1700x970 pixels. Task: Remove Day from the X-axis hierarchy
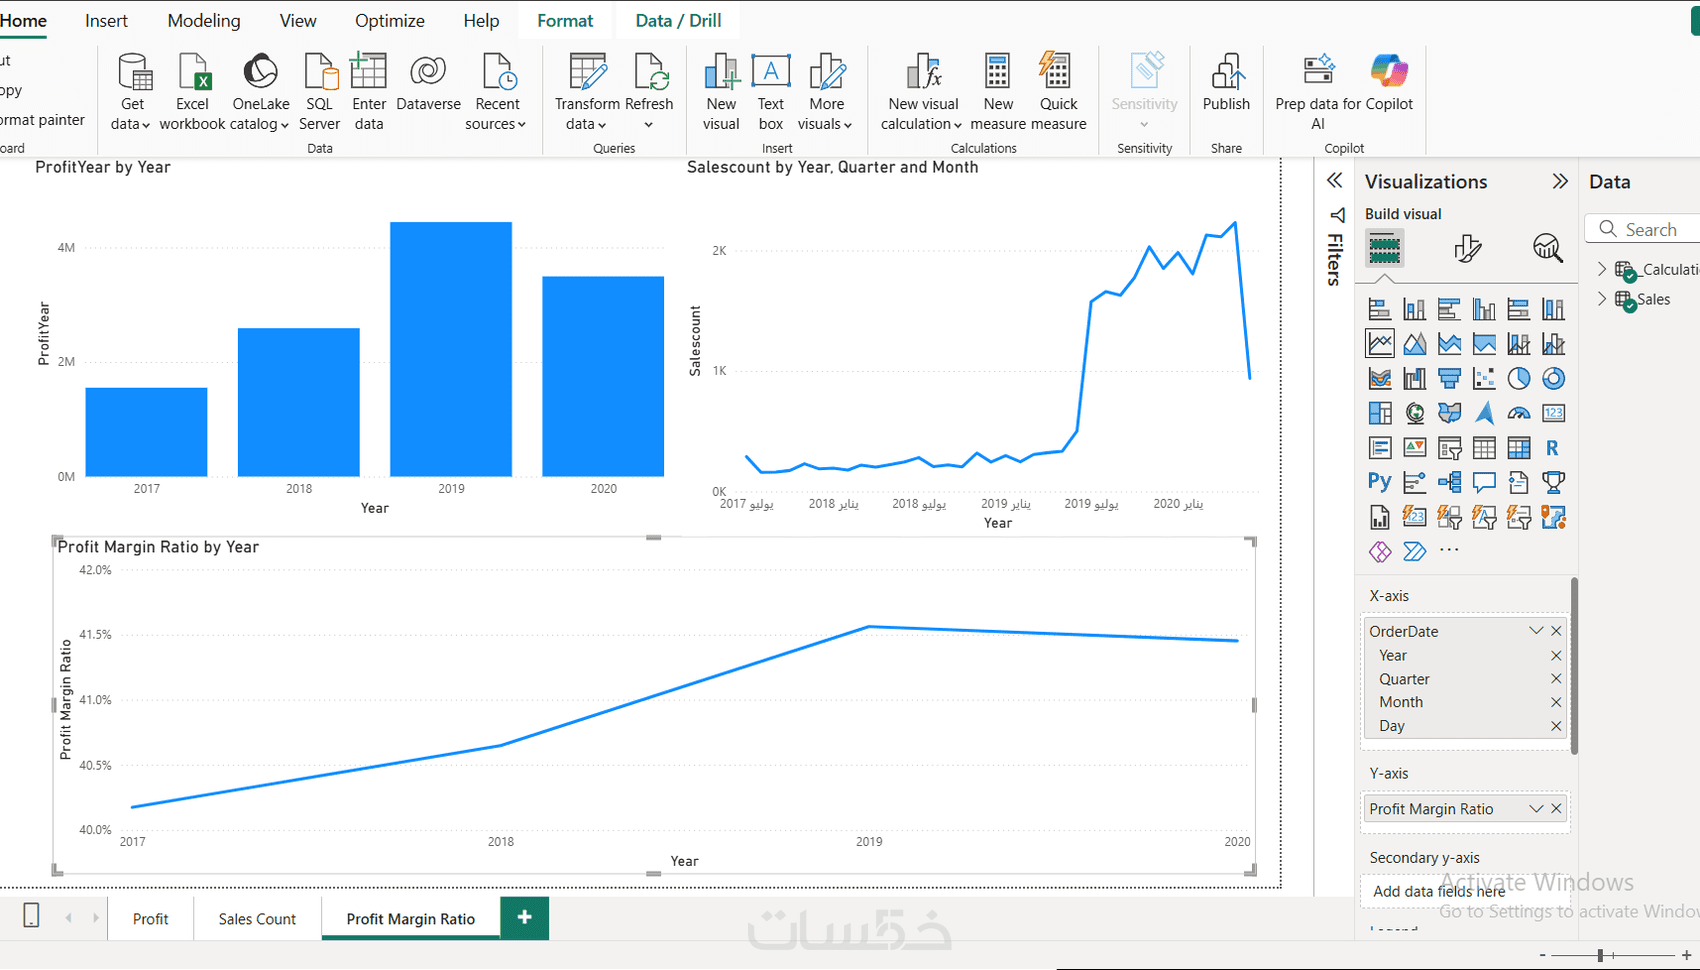(1556, 726)
